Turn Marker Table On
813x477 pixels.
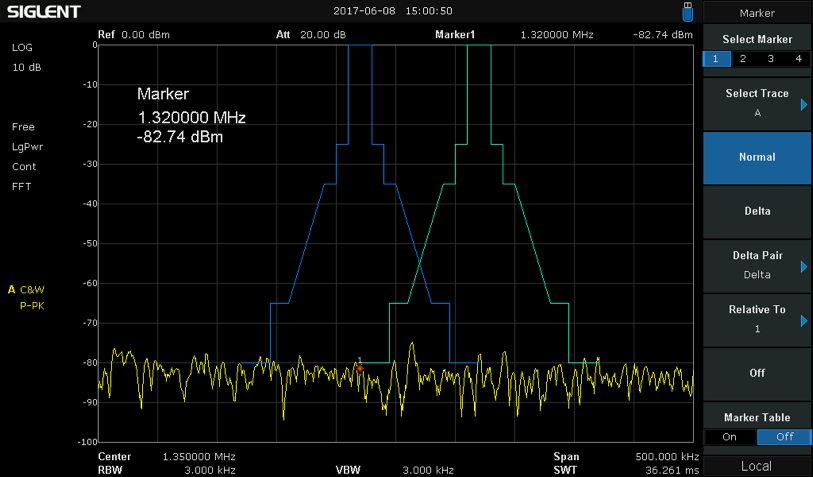pos(729,437)
